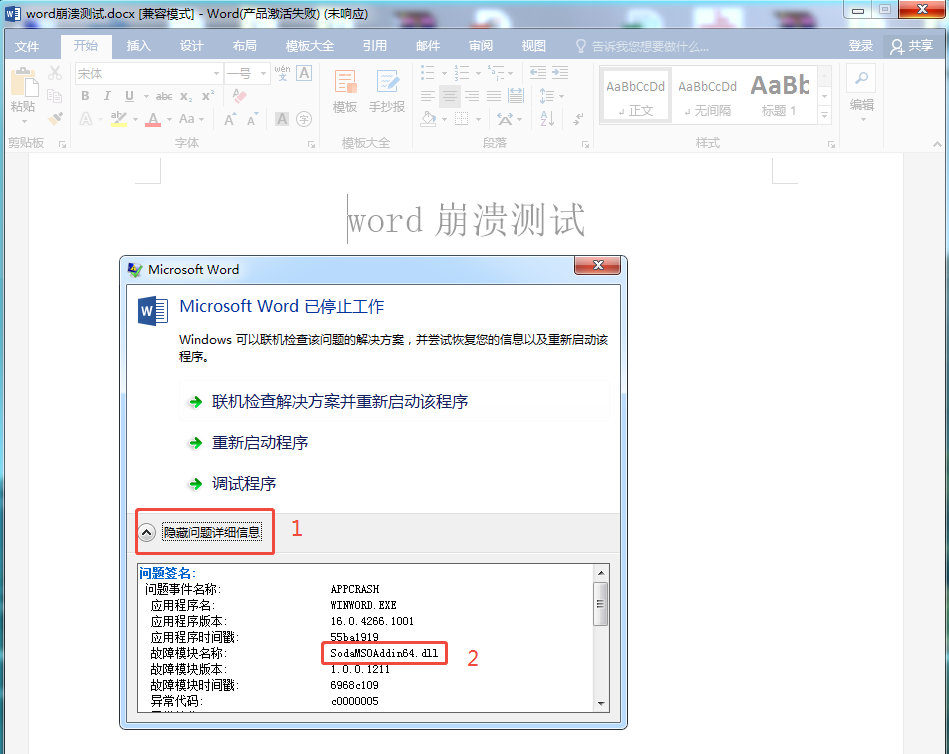Viewport: 949px width, 754px height.
Task: Click the problem details scrollbar down arrow
Action: coord(601,703)
